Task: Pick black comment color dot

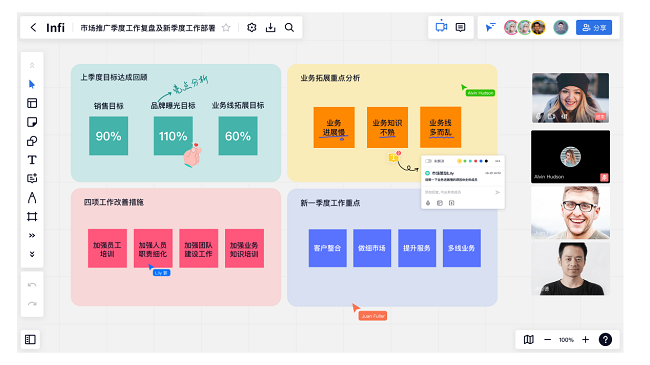Action: click(486, 161)
